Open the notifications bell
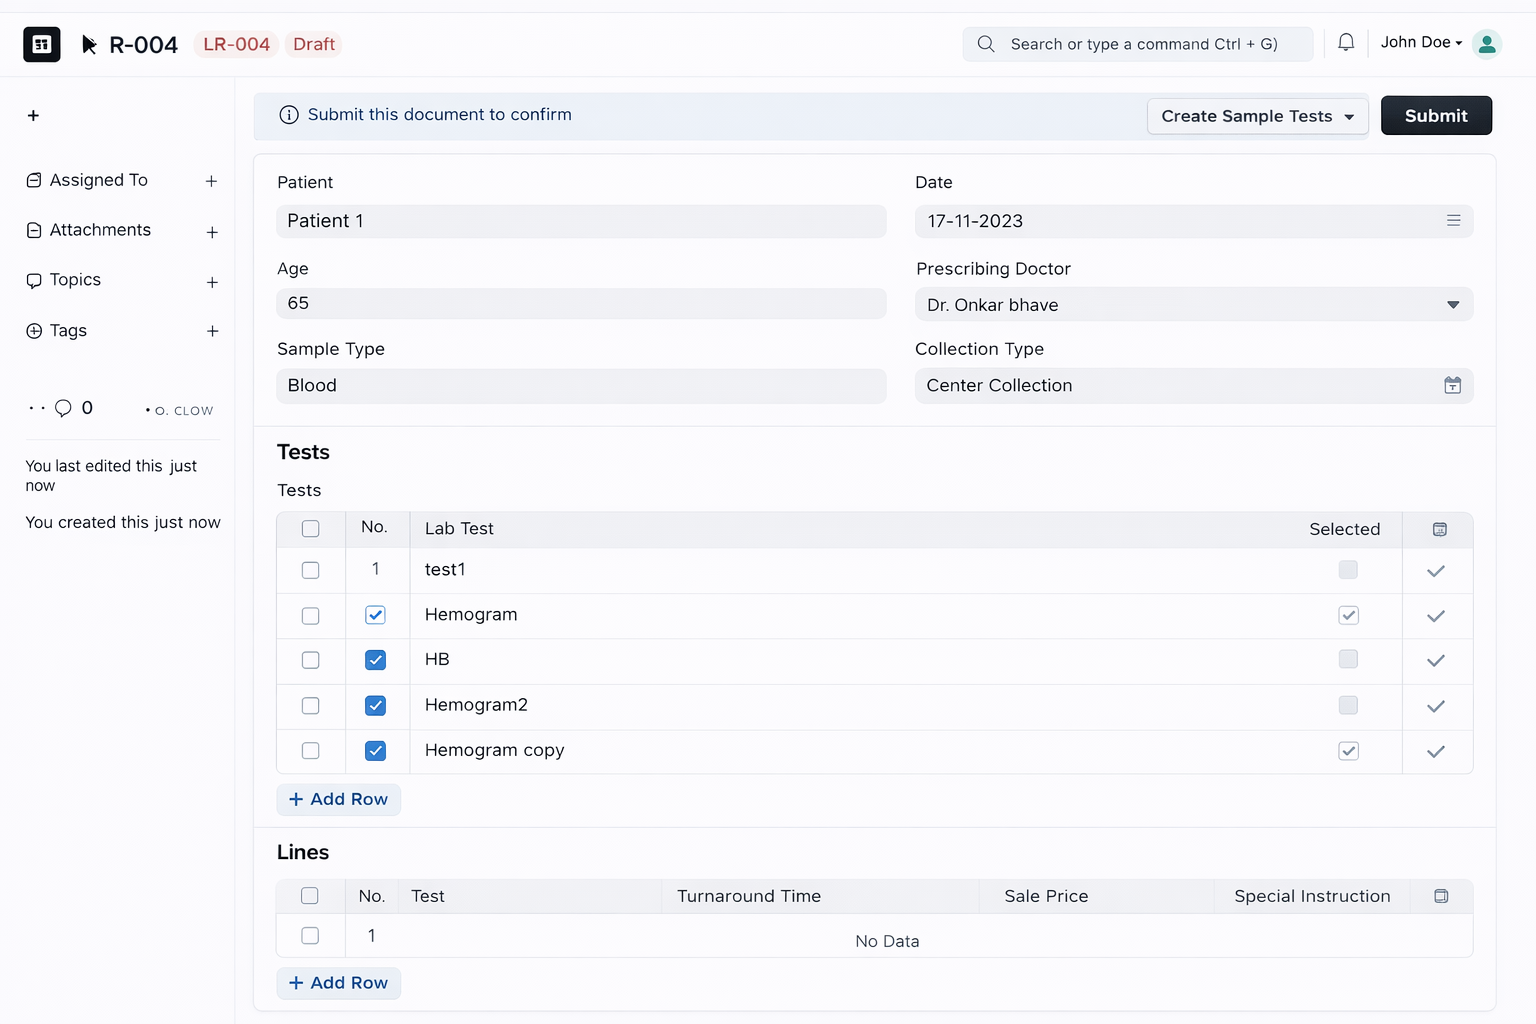 [1346, 43]
